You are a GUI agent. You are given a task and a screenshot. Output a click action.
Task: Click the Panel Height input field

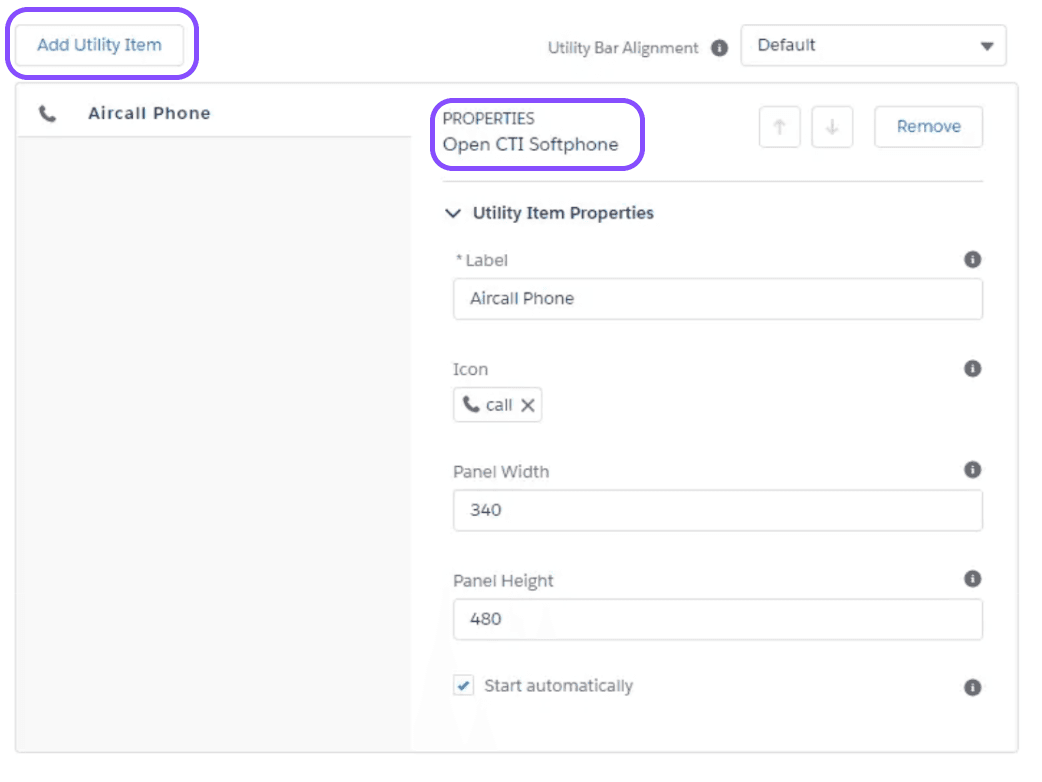pos(717,619)
